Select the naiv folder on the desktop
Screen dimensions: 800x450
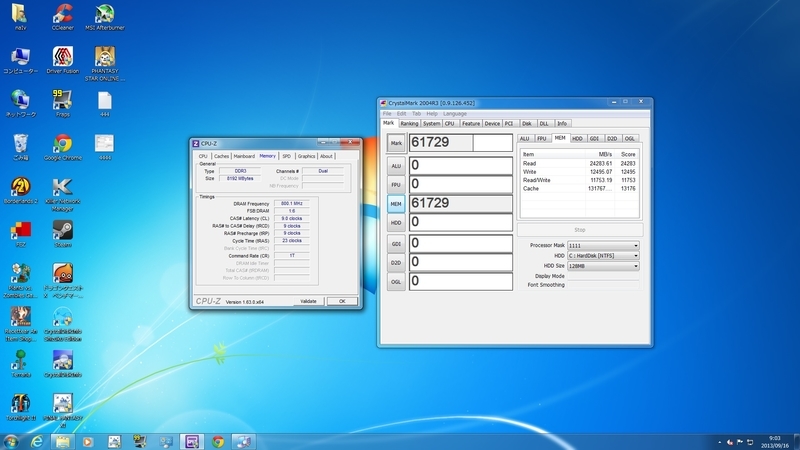21,17
